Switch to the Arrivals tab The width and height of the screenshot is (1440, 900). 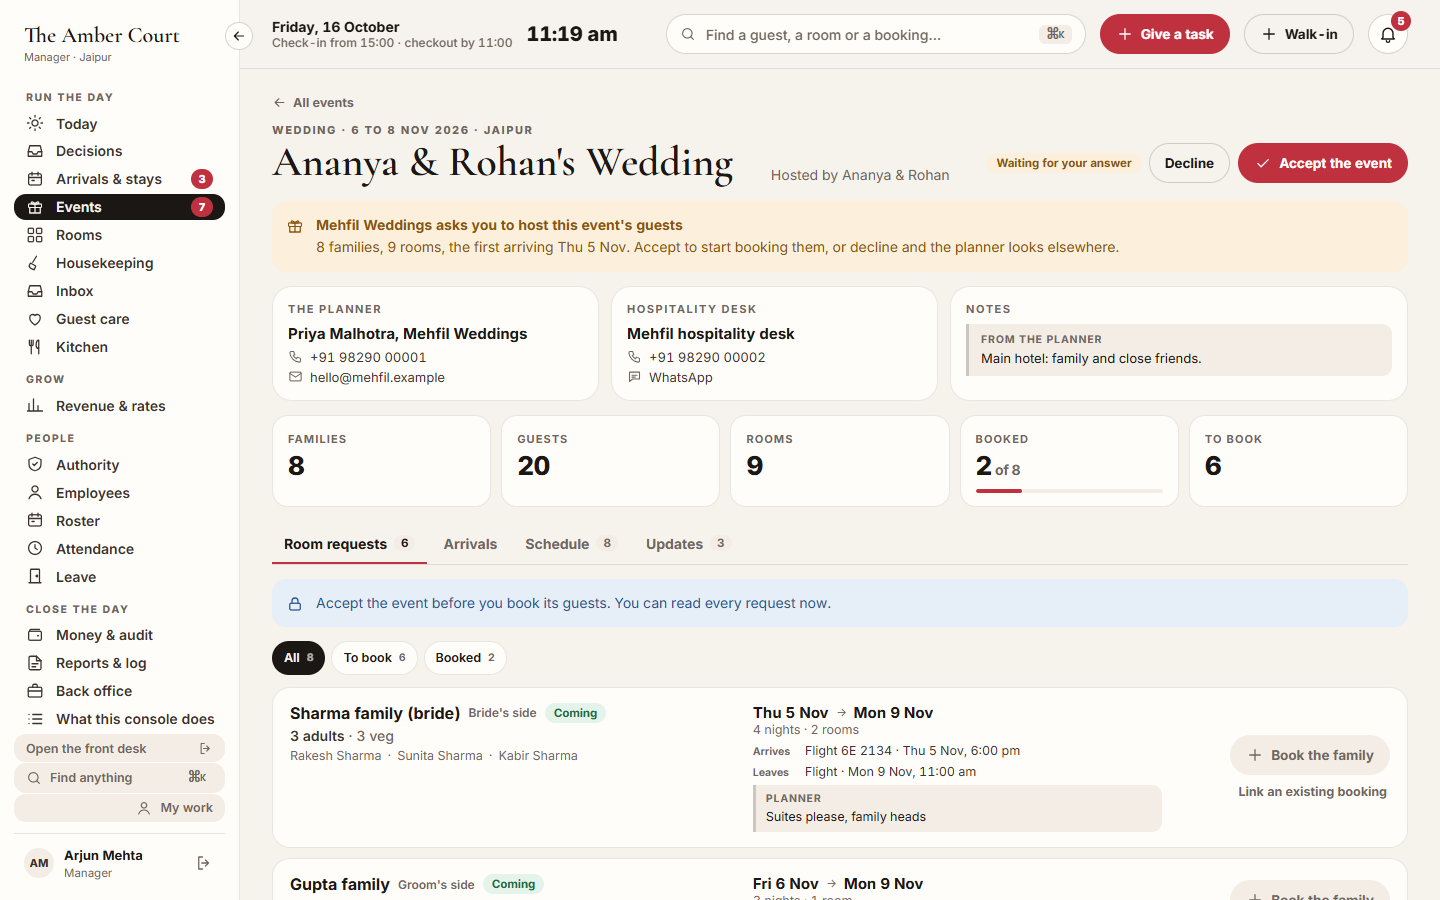pyautogui.click(x=470, y=544)
